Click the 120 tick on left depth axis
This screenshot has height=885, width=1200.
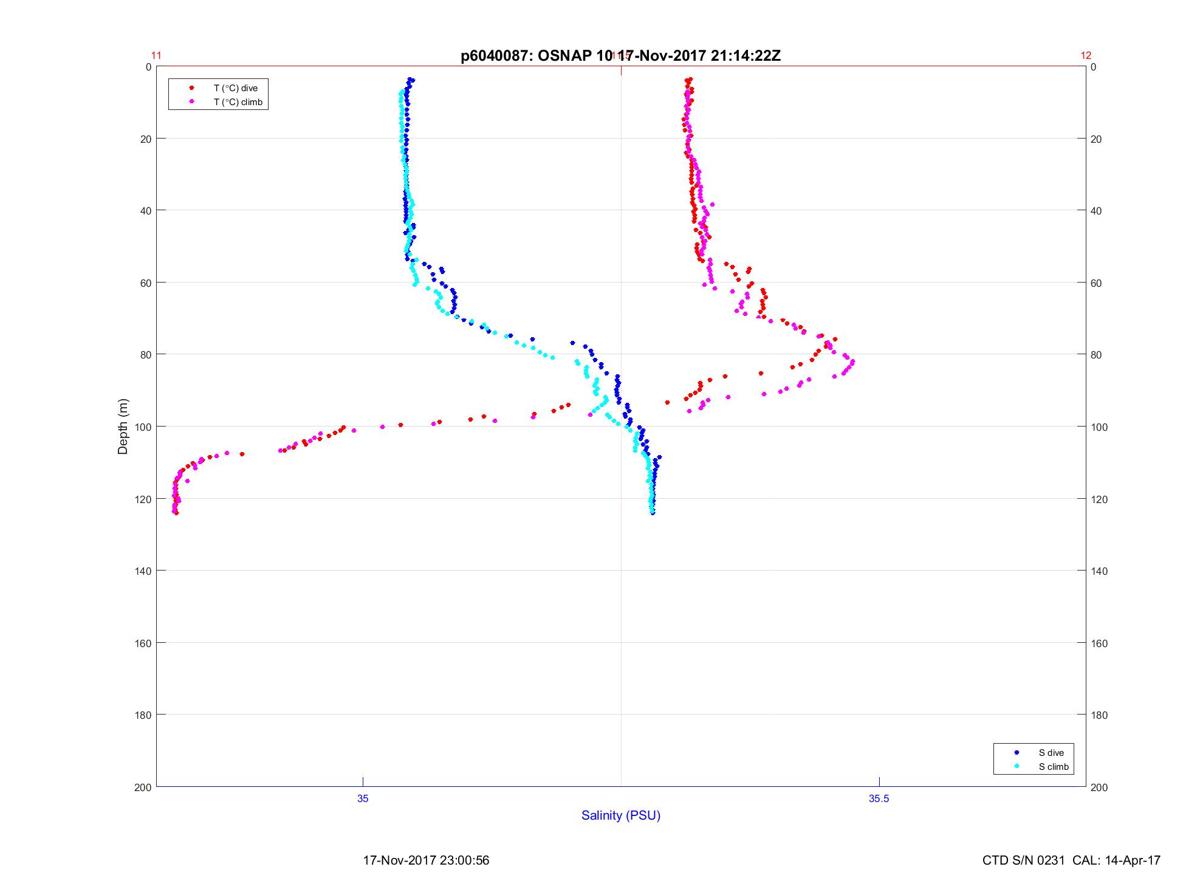[142, 499]
